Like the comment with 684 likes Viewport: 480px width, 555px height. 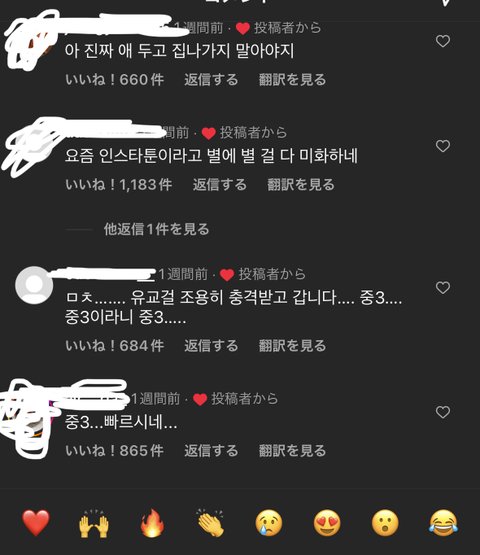[443, 287]
